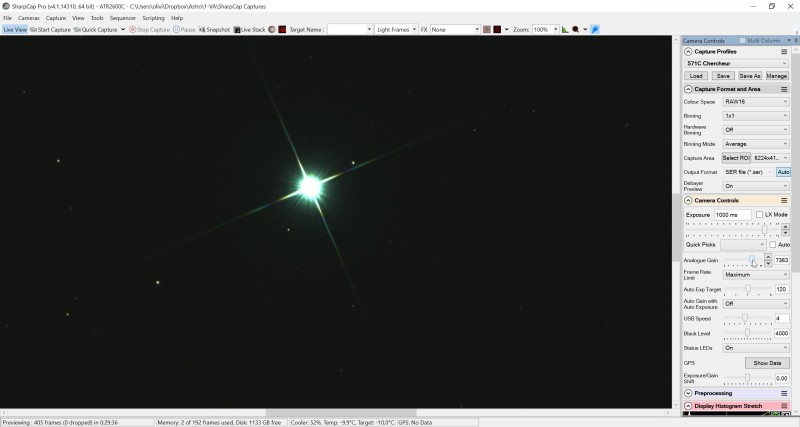Click the pinkish-brown square toolbar icon
This screenshot has width=800, height=427.
click(487, 30)
